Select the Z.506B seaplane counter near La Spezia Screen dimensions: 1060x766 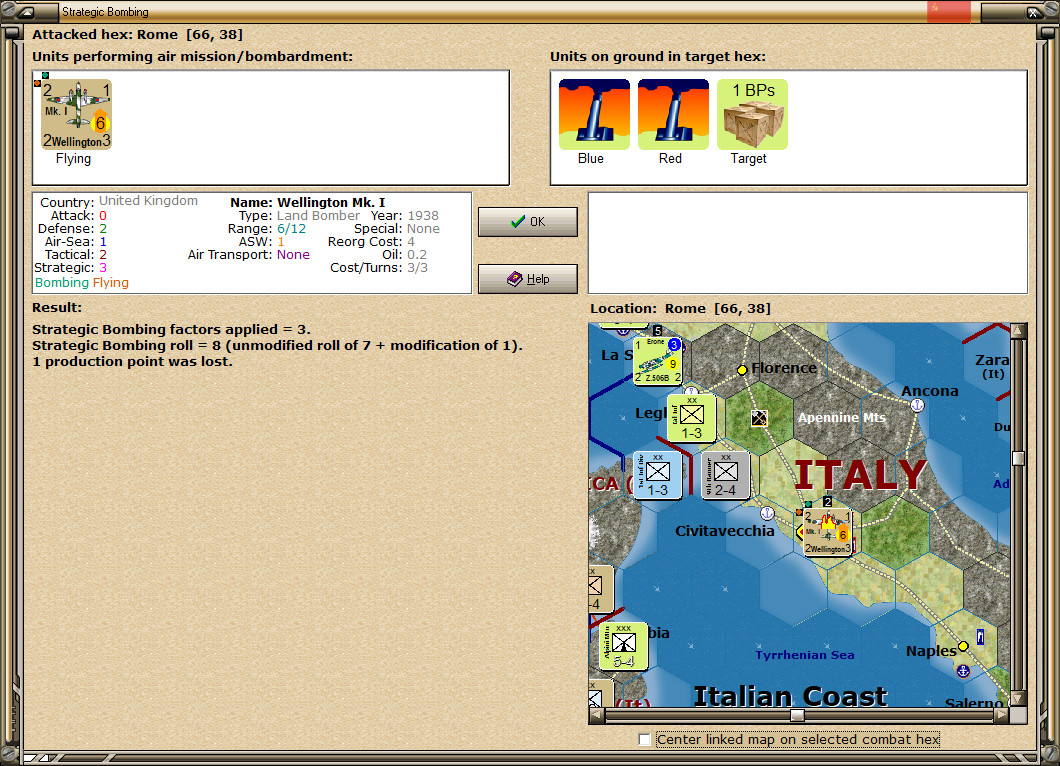pos(656,360)
